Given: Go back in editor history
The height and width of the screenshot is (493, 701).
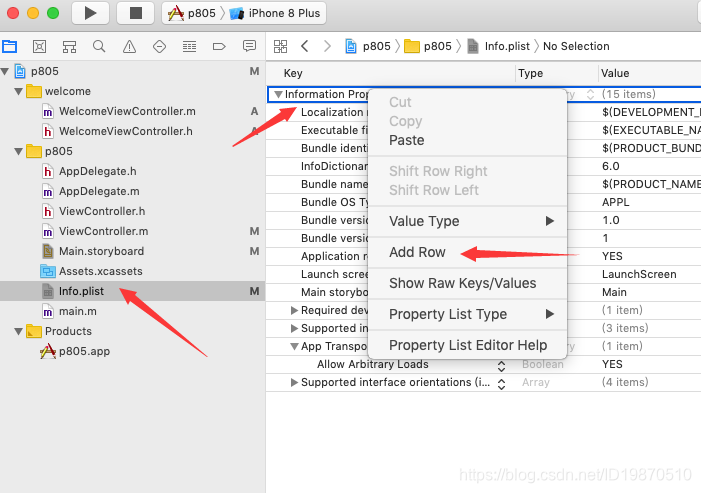Looking at the screenshot, I should (305, 46).
